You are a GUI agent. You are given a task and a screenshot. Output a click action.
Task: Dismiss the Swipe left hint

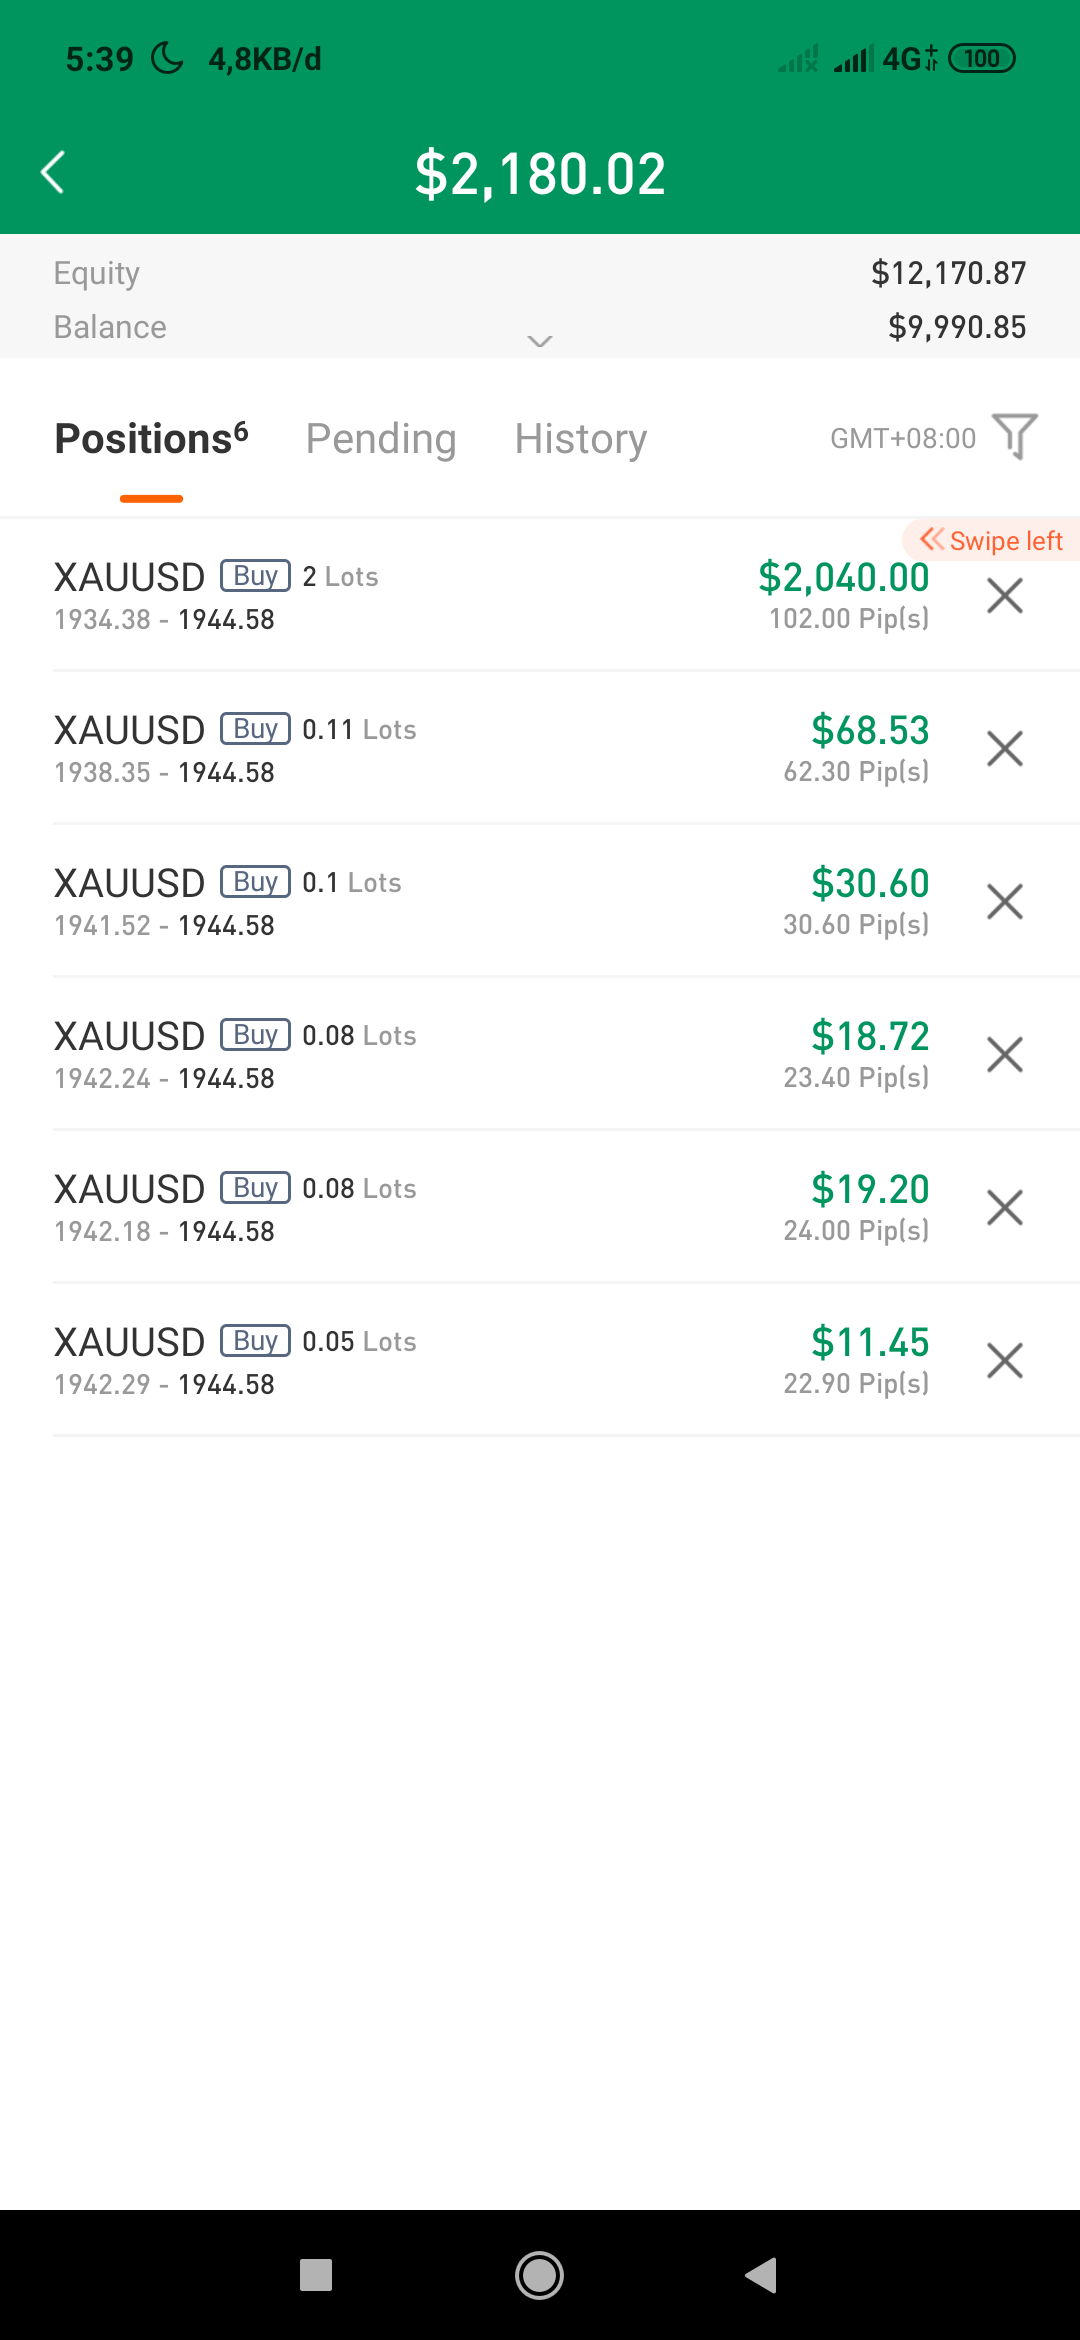(991, 540)
